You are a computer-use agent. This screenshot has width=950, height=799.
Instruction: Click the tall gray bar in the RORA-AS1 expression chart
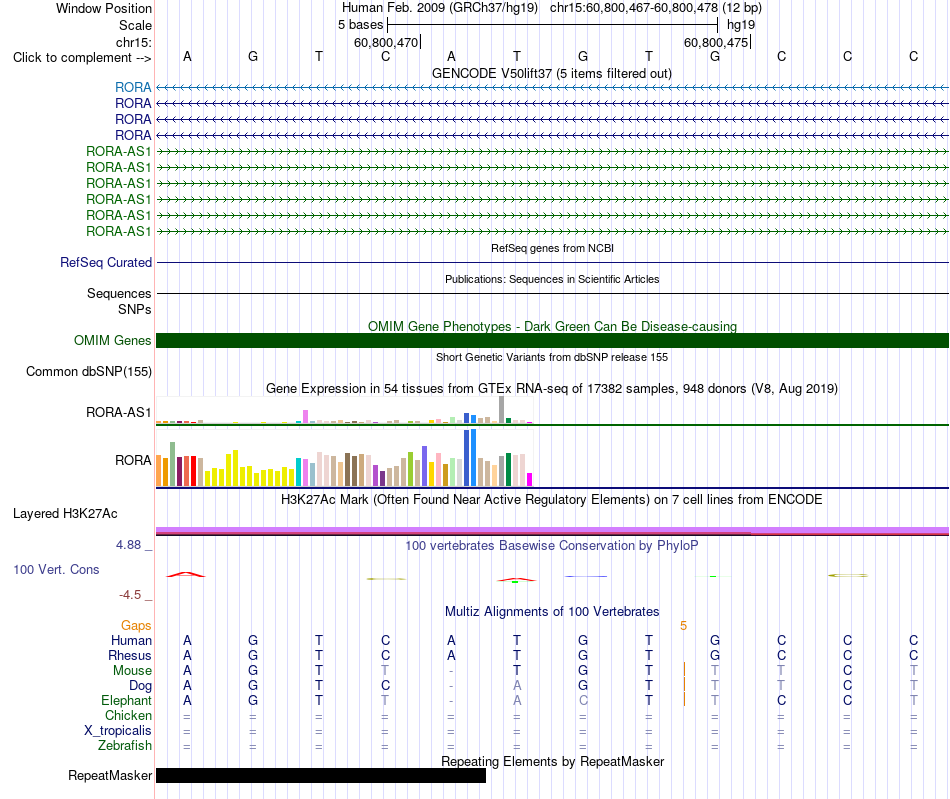pos(501,409)
